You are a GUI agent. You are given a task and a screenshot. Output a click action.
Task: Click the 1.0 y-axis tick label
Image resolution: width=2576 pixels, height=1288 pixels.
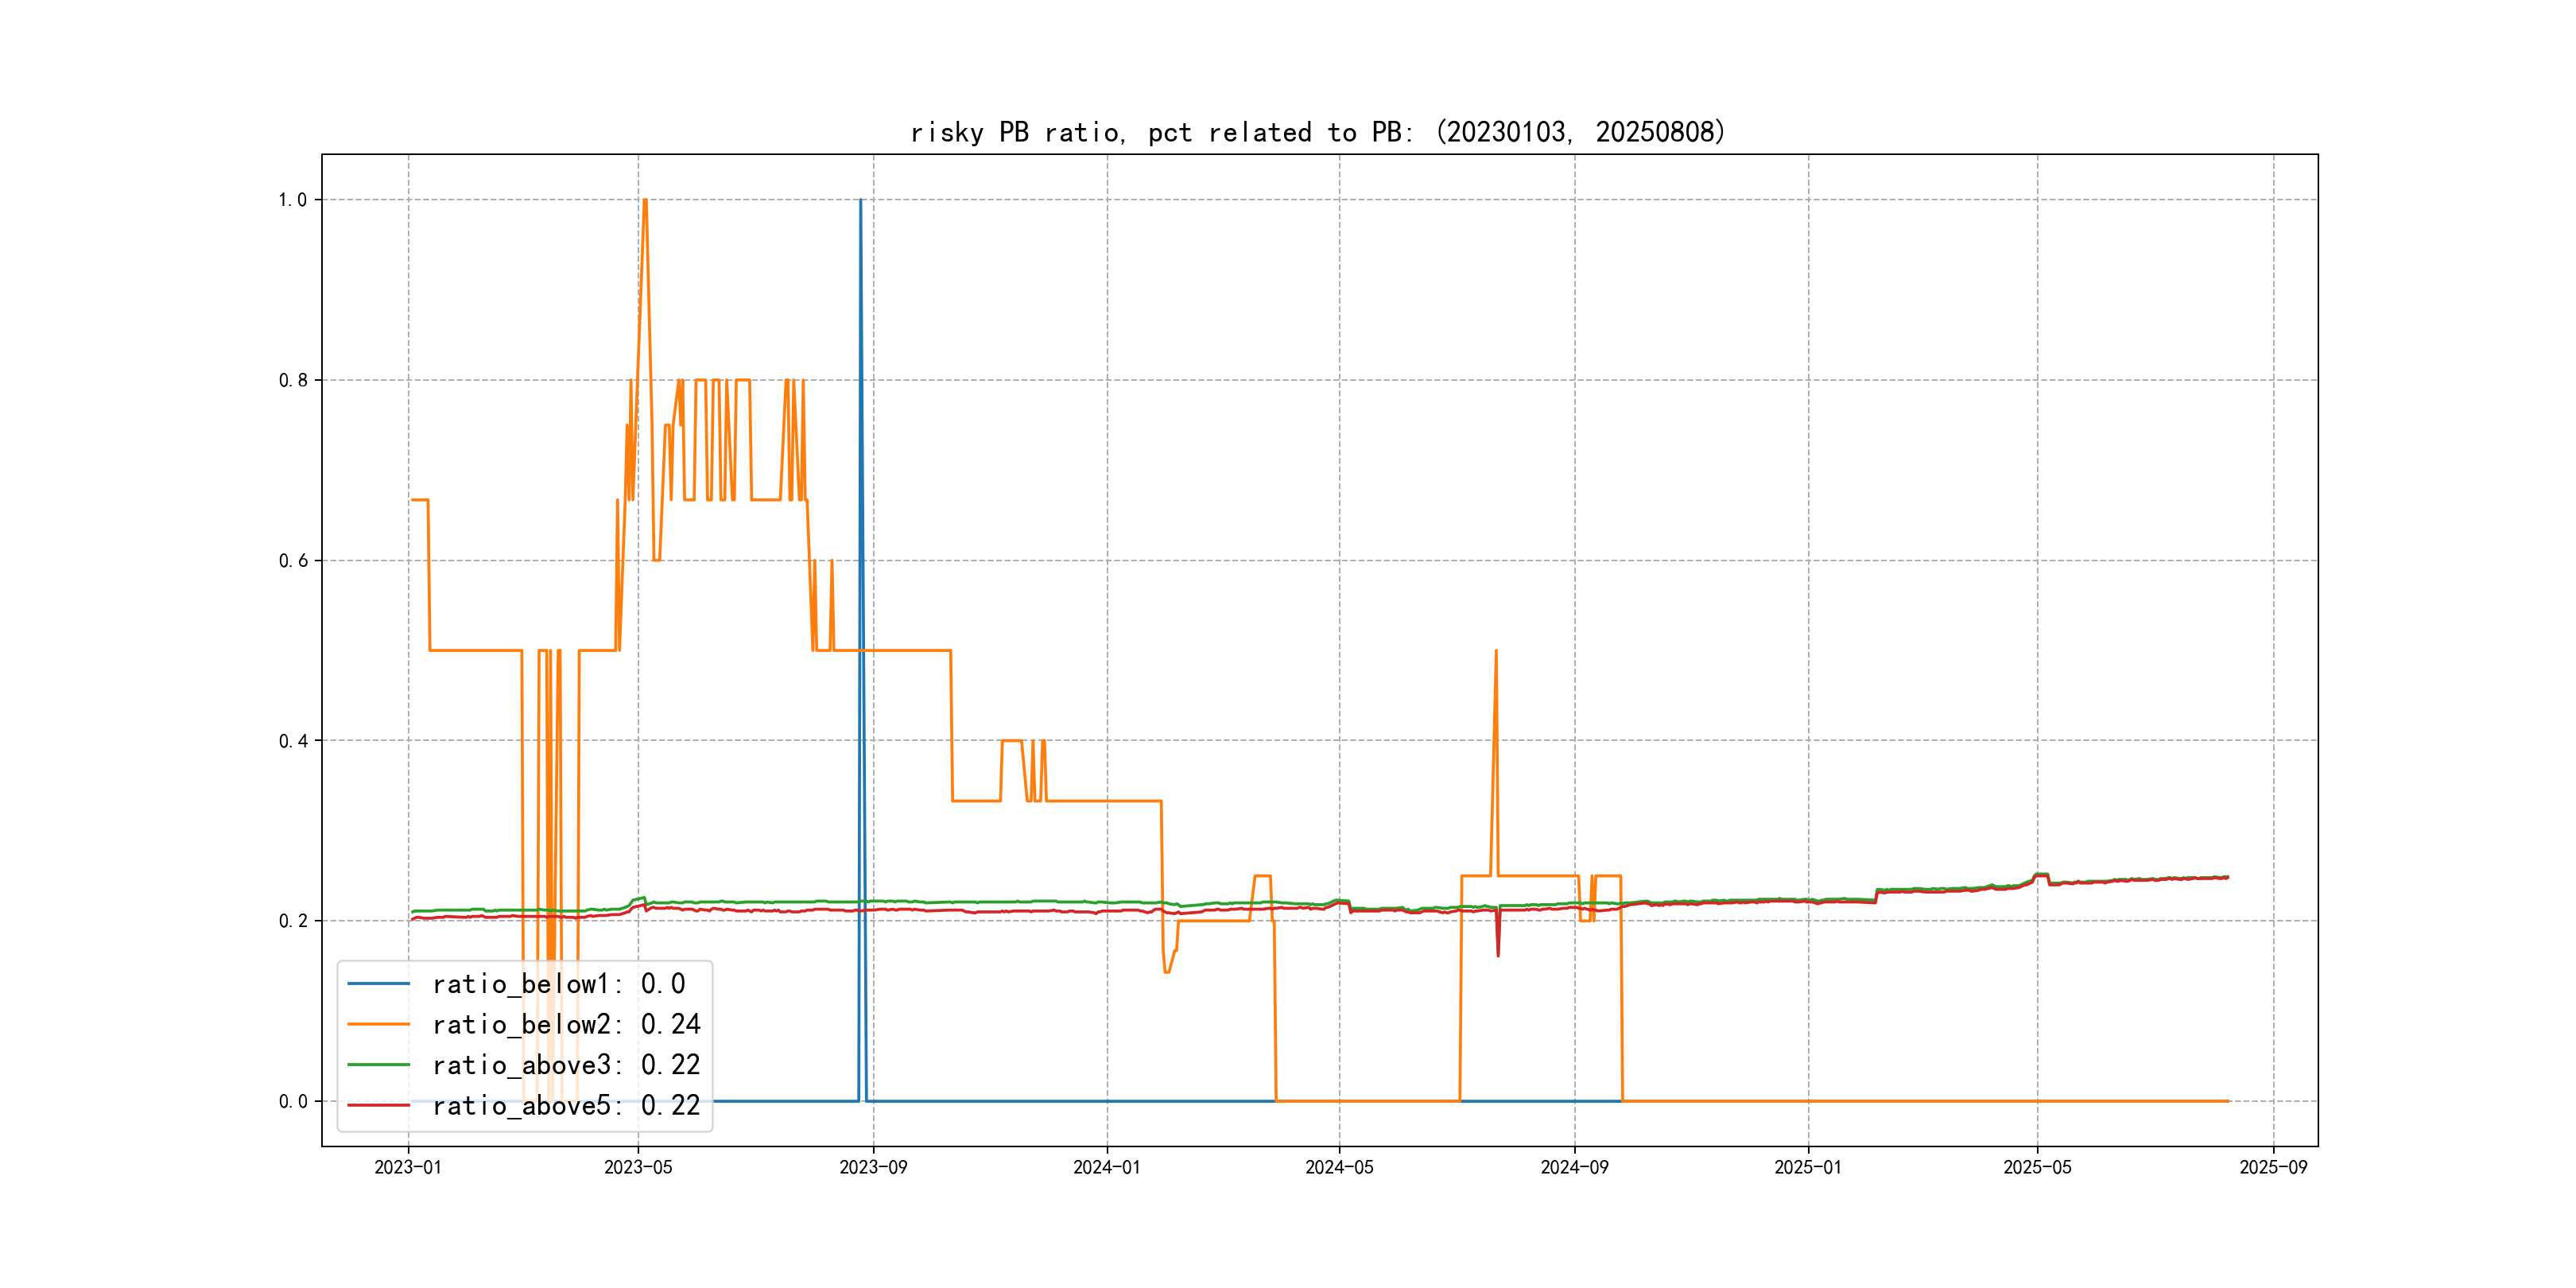[292, 200]
